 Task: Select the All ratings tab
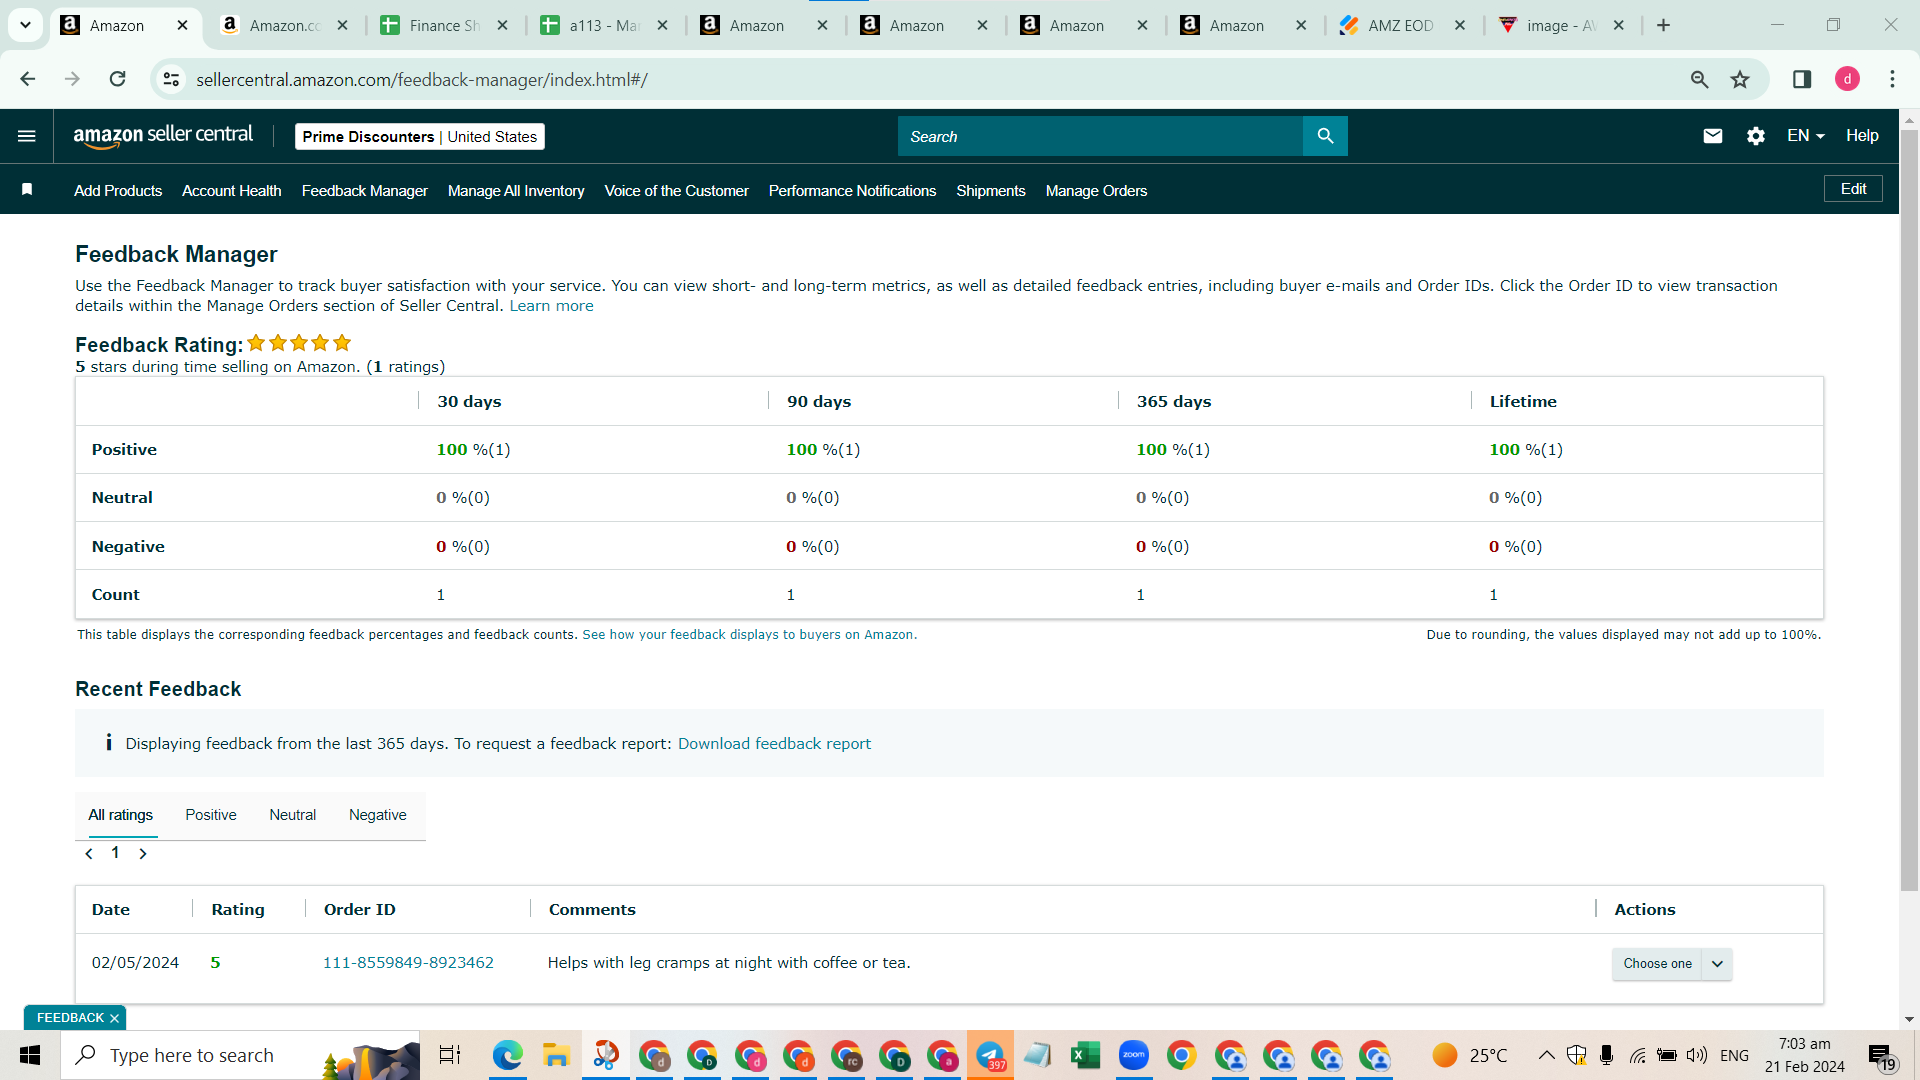tap(121, 815)
